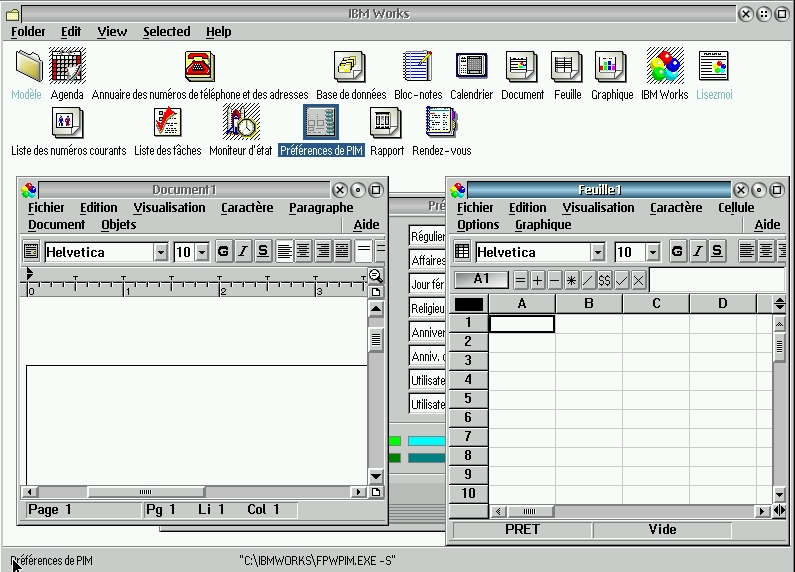Toggle bold (G) in Document1 toolbar

pos(223,252)
